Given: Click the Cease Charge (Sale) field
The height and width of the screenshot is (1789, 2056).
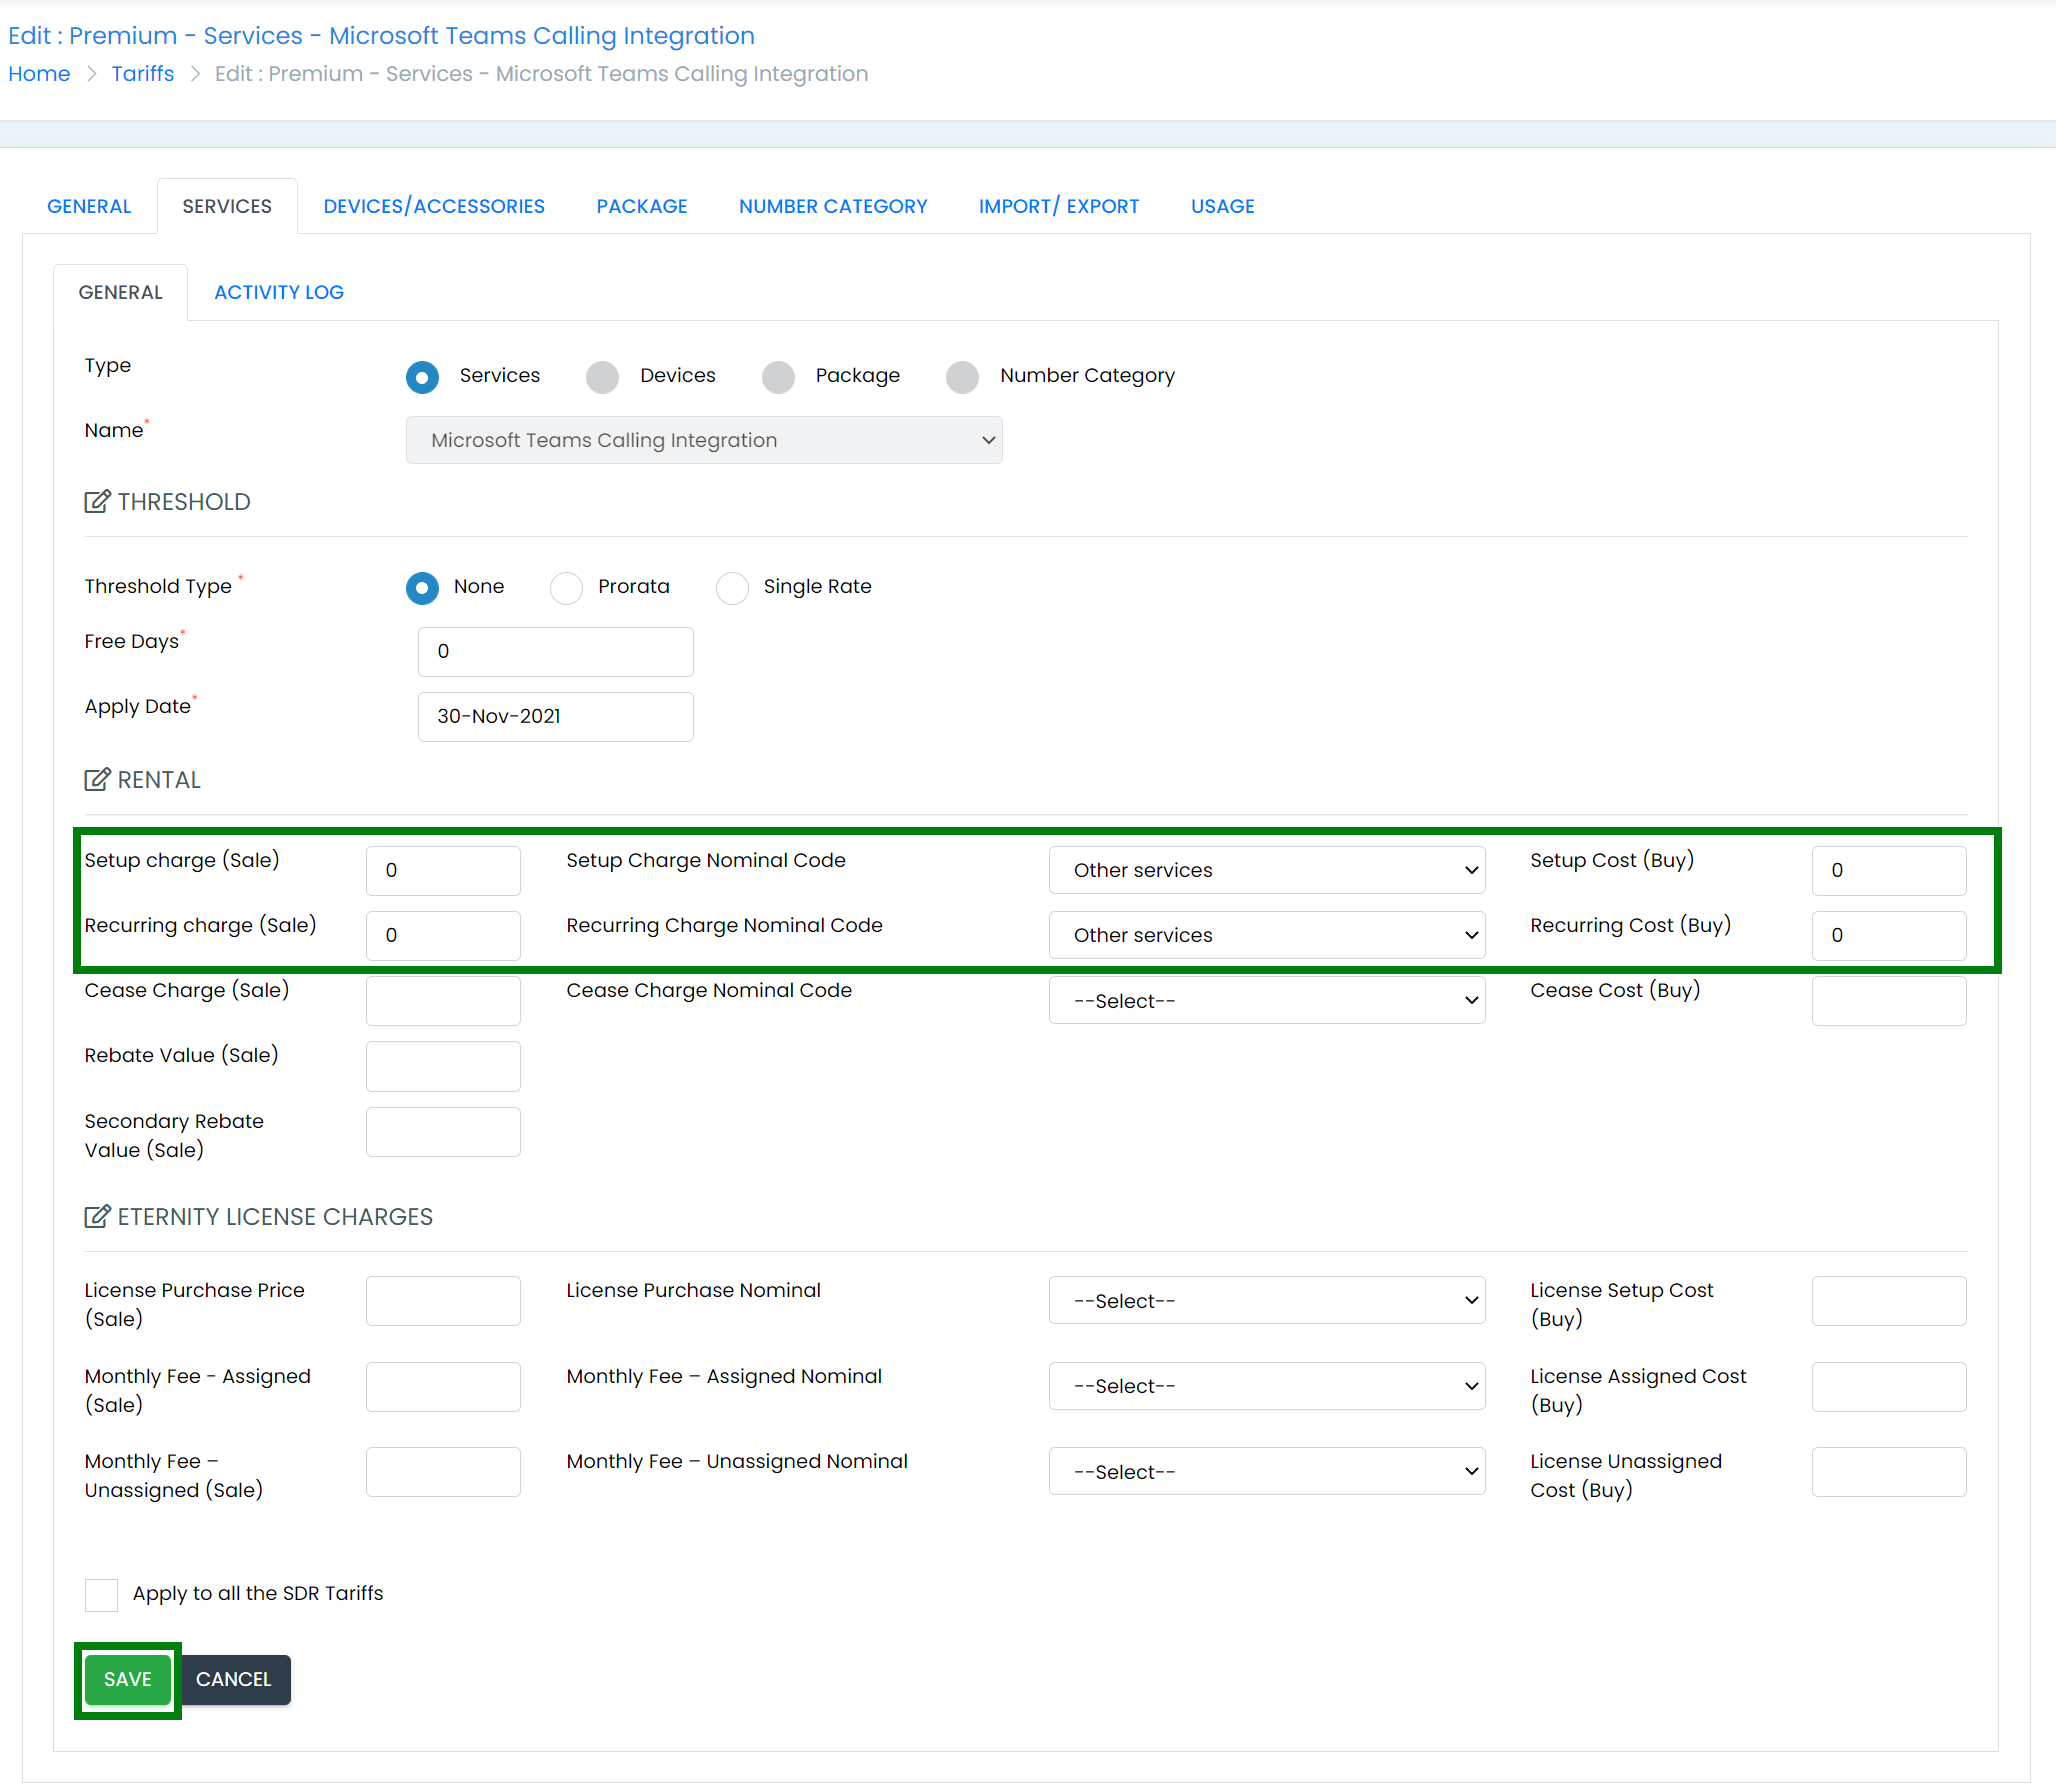Looking at the screenshot, I should [x=443, y=1001].
